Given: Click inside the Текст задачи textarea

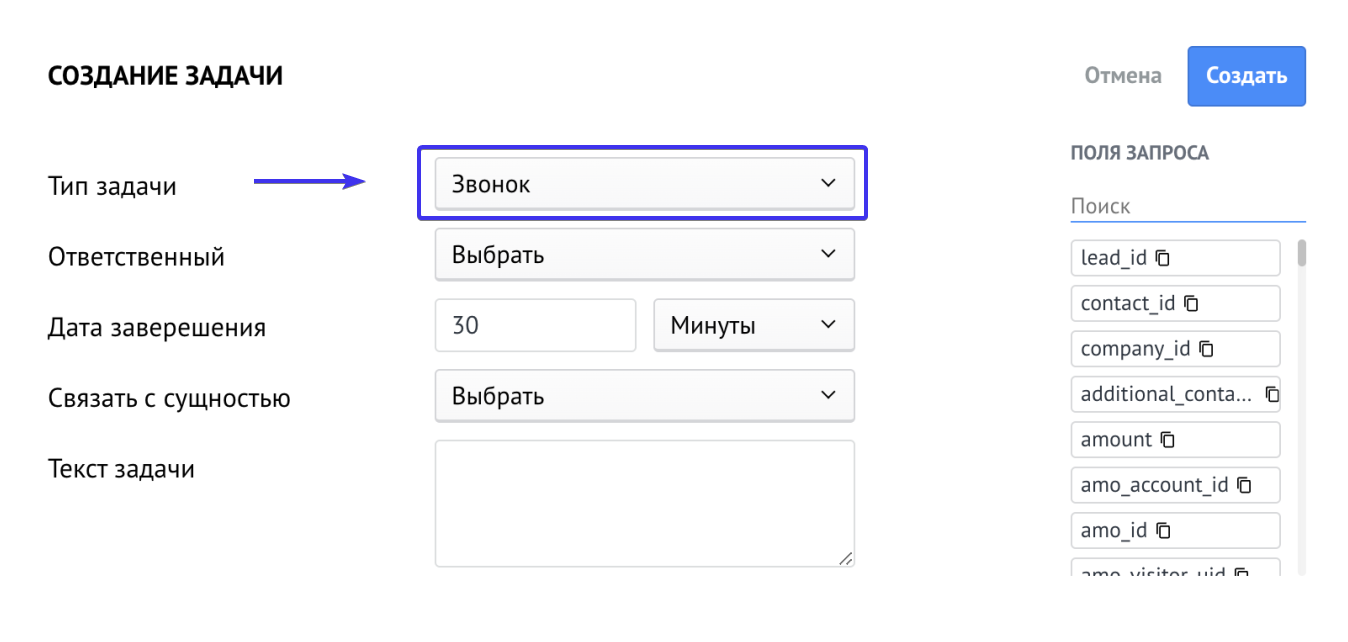Looking at the screenshot, I should (644, 503).
